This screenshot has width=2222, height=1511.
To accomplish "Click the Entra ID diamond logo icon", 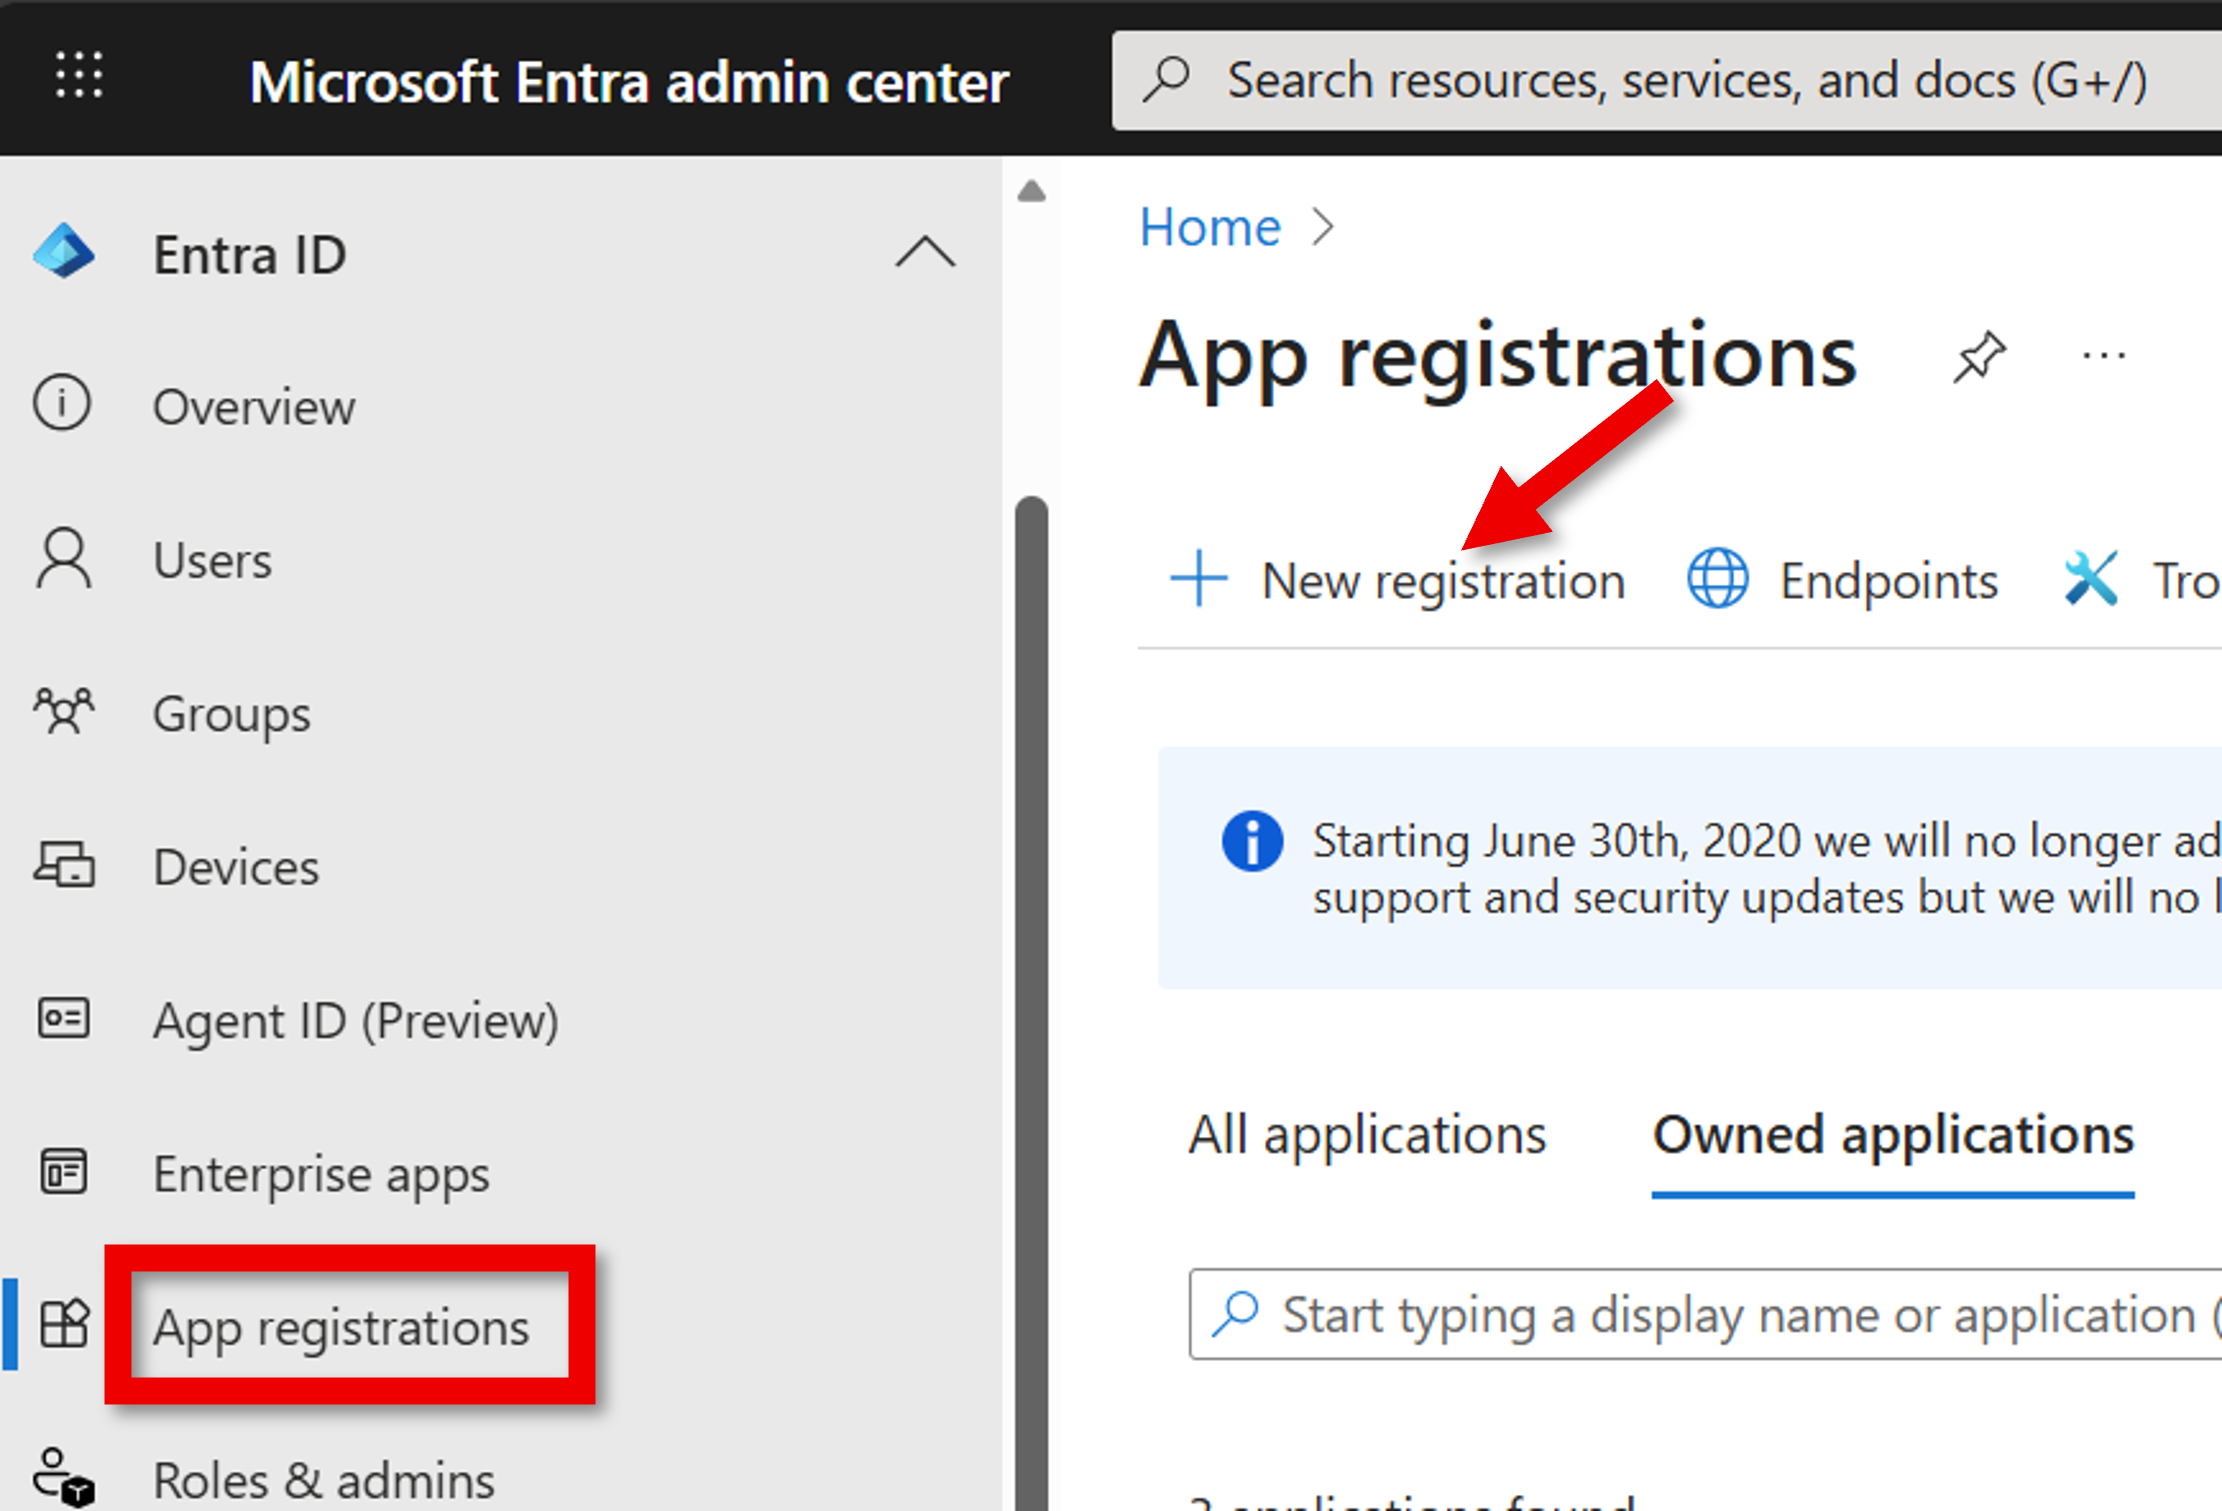I will [x=64, y=251].
